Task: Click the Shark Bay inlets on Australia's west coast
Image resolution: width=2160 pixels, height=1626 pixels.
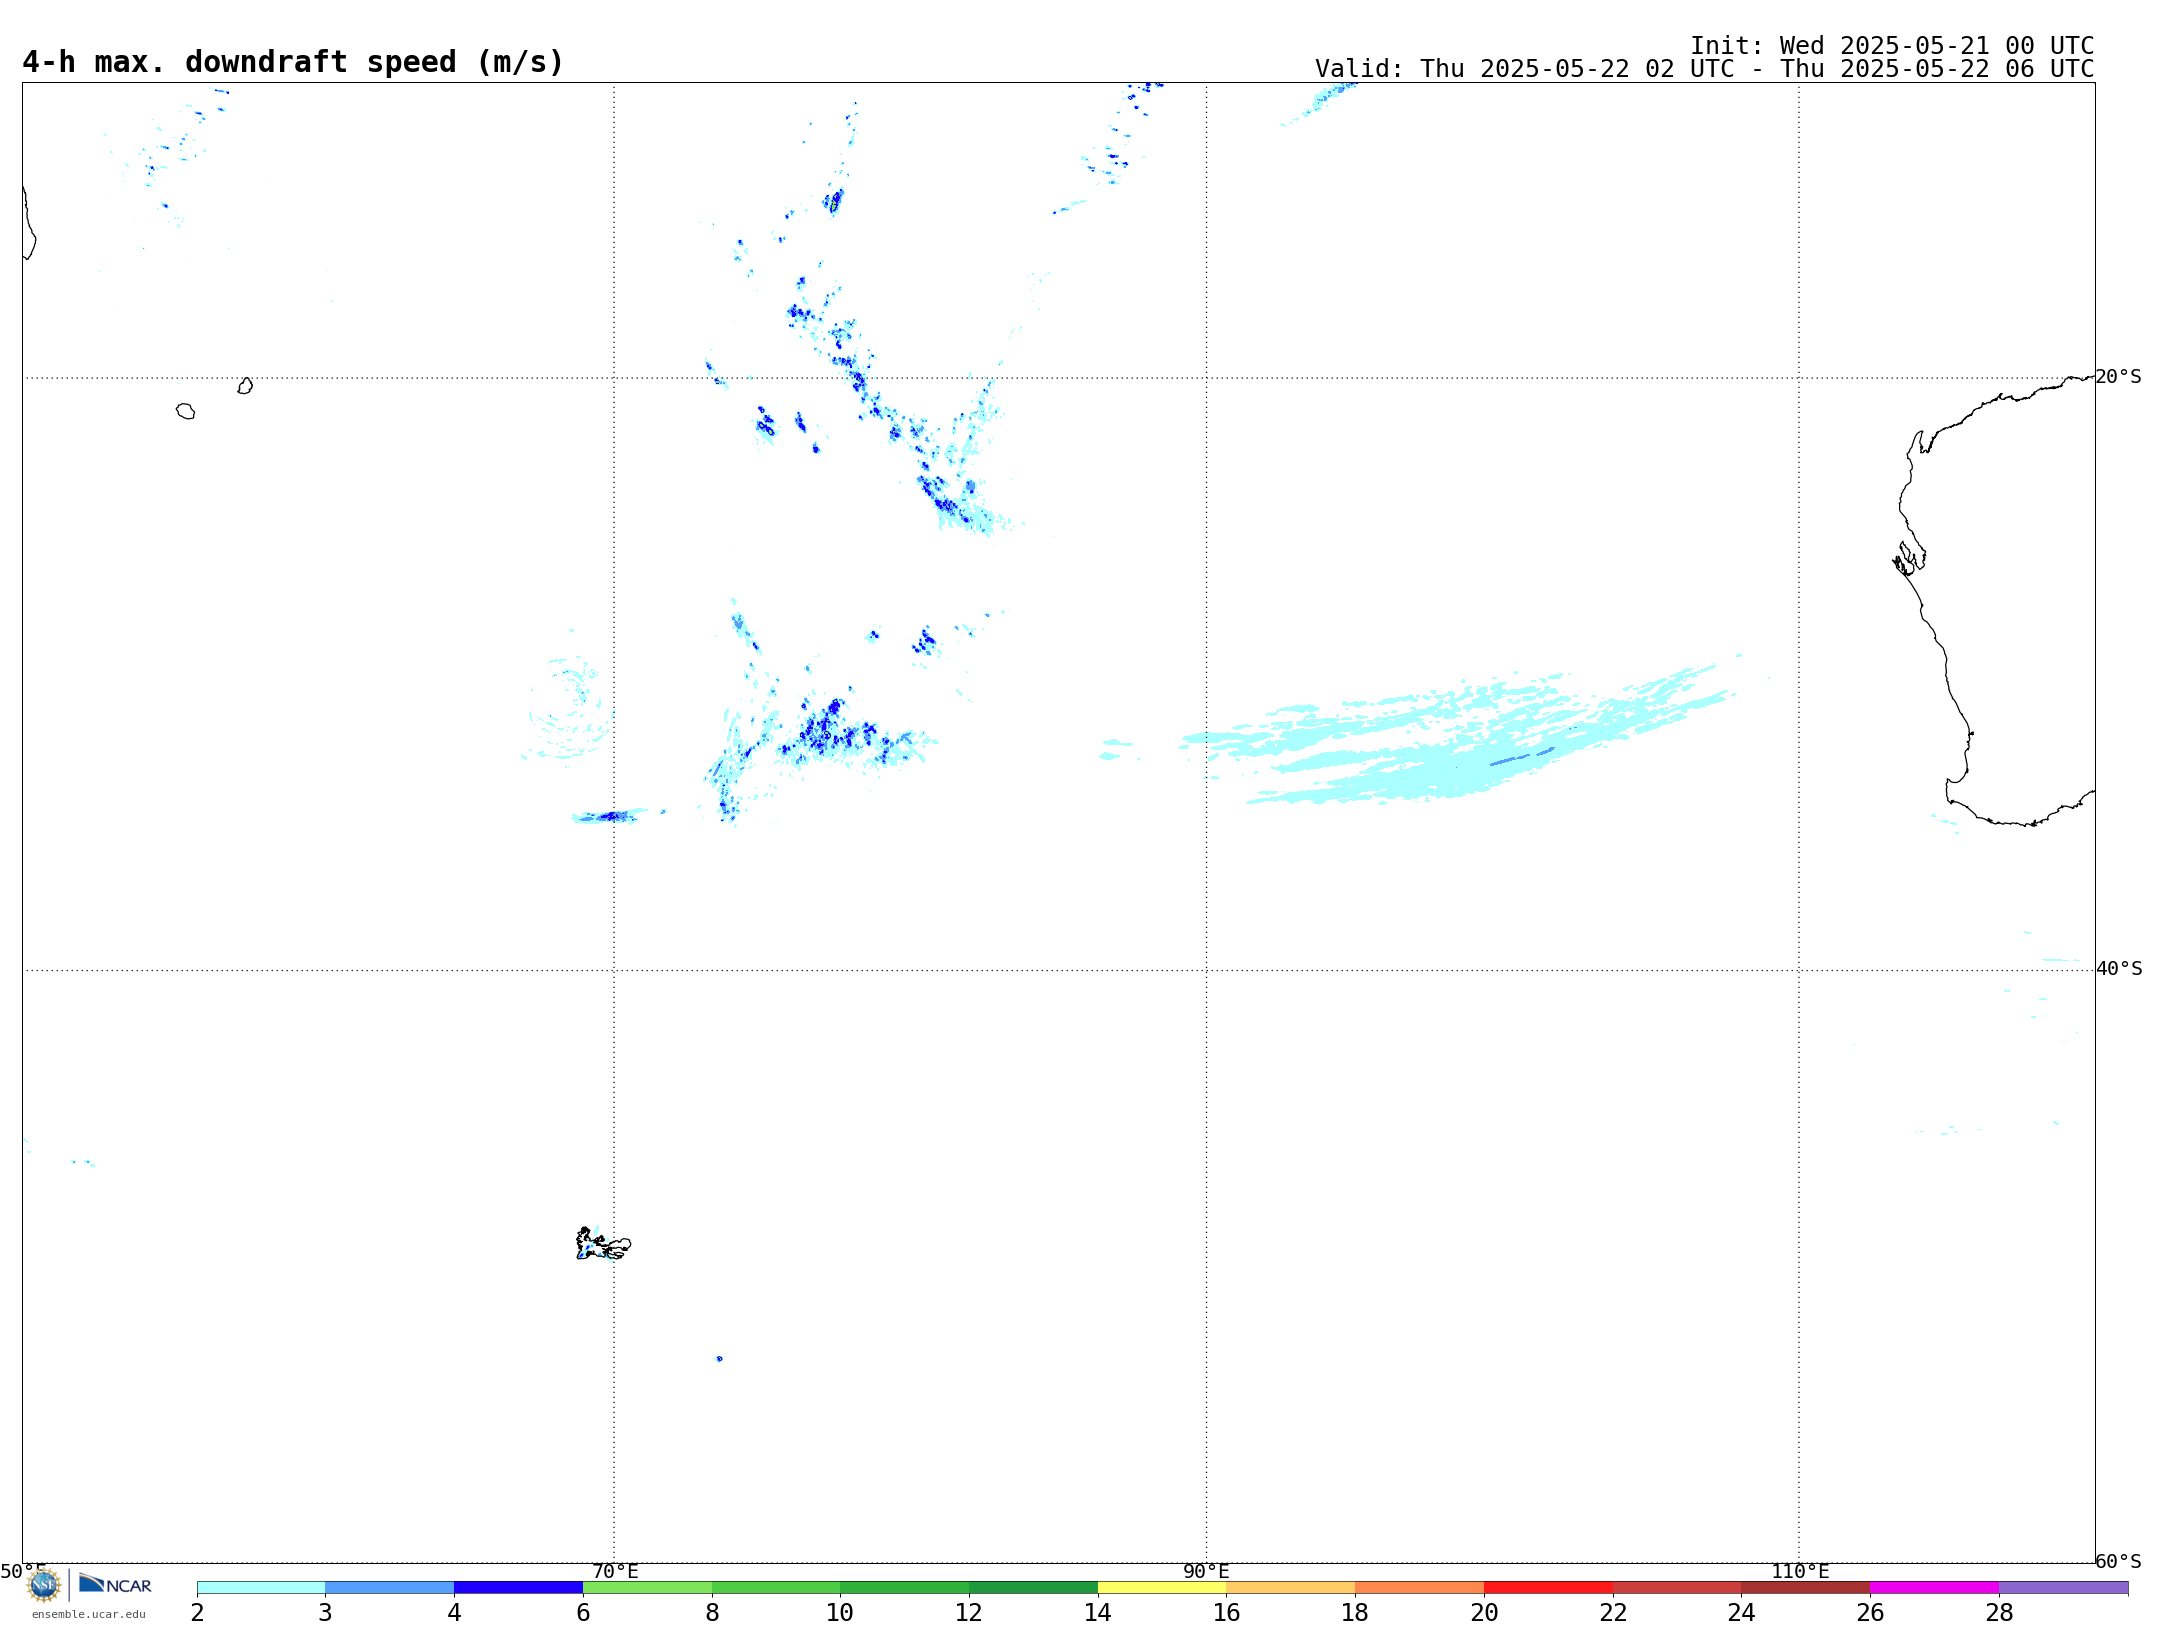Action: 1909,558
